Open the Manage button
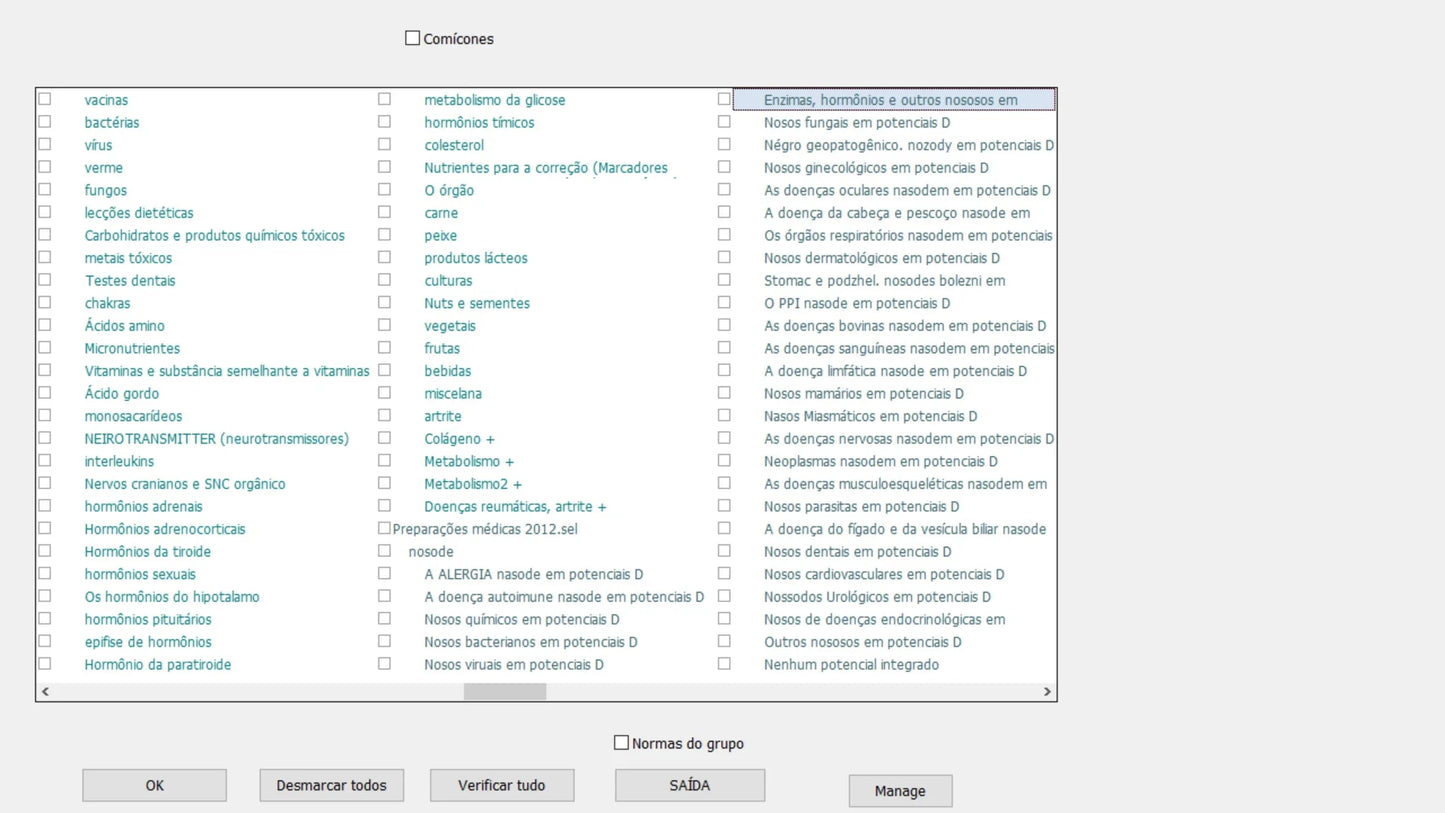 900,791
